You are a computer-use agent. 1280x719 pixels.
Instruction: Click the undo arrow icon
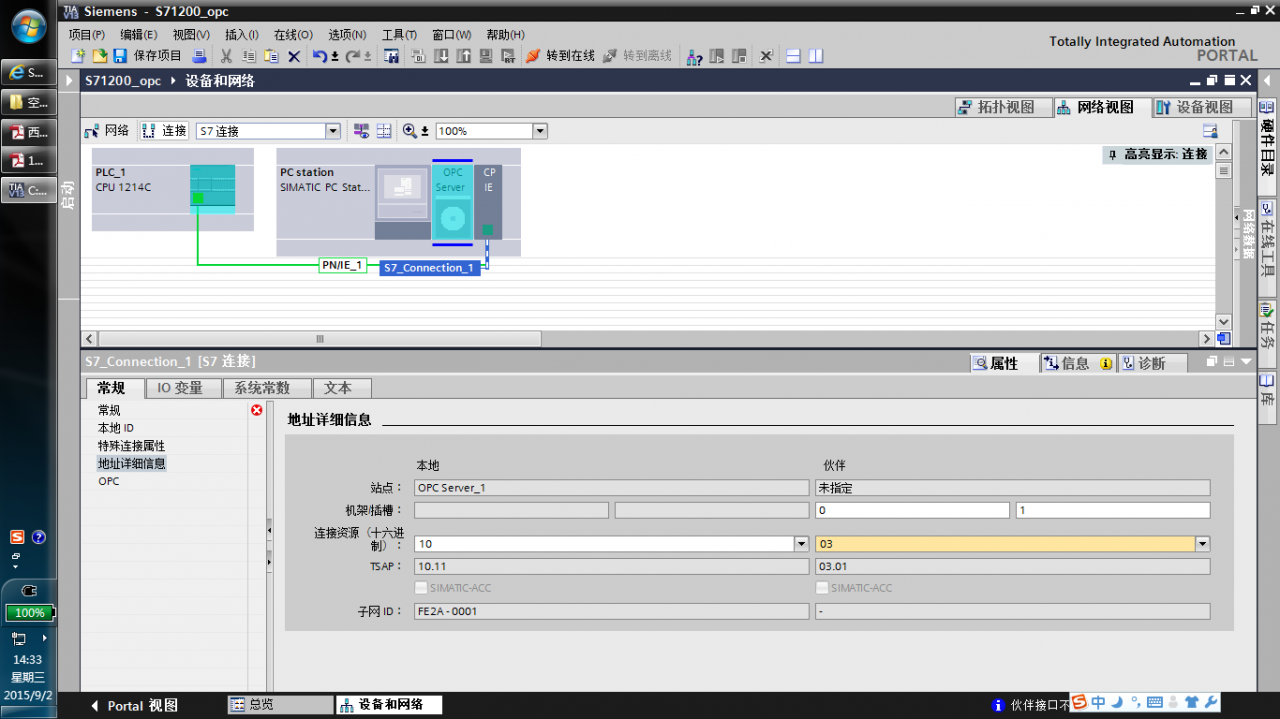pyautogui.click(x=320, y=56)
